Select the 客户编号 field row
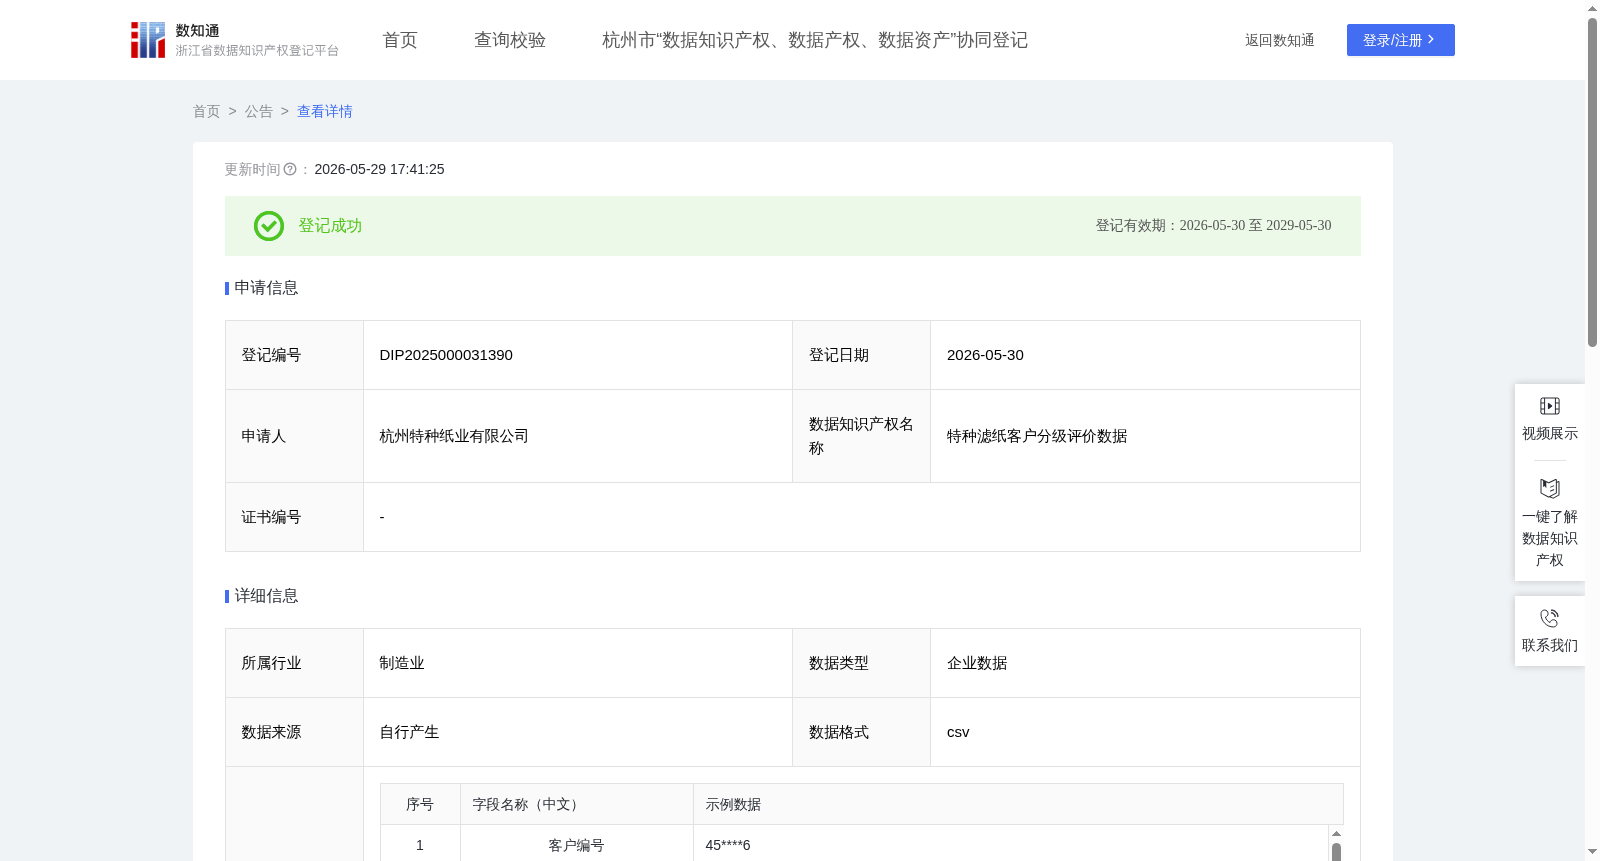 point(856,845)
